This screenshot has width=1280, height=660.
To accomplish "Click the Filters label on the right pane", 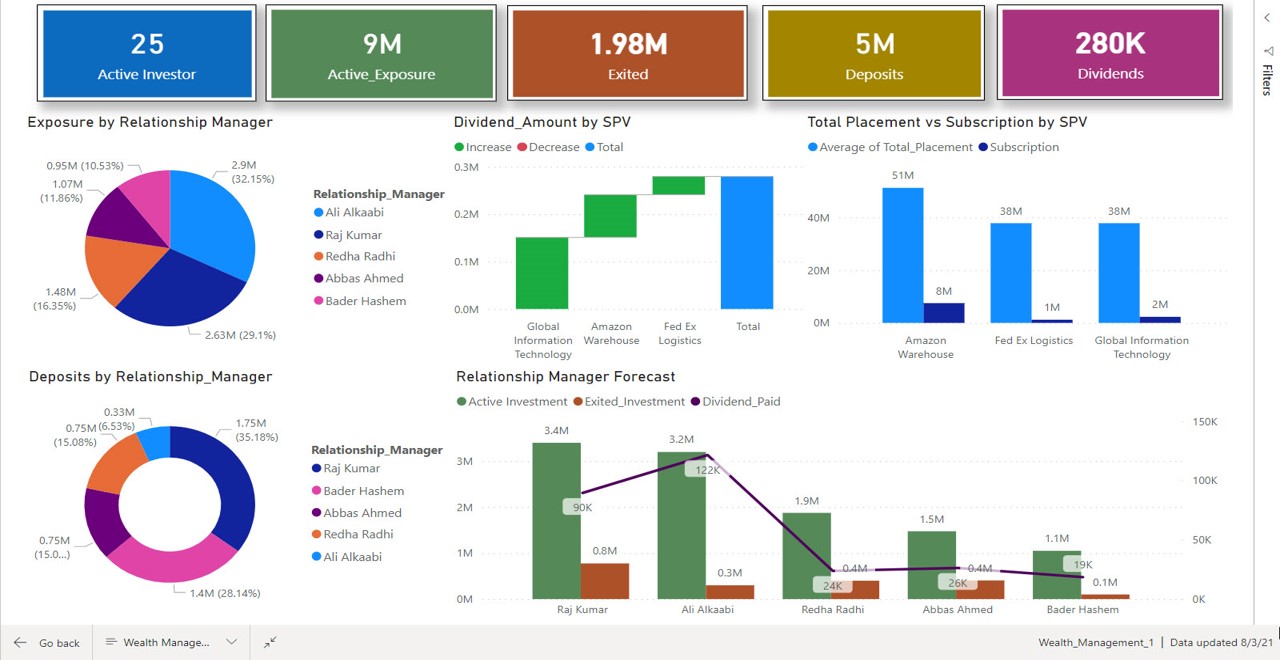I will click(x=1267, y=79).
